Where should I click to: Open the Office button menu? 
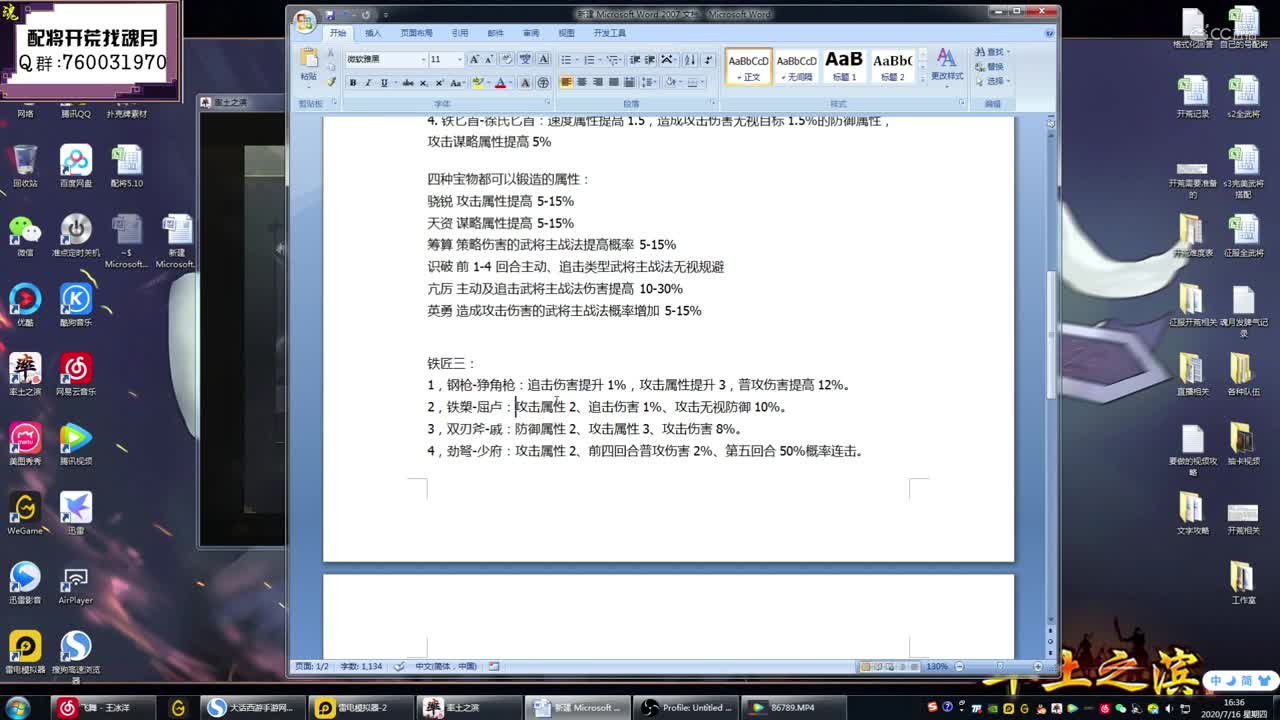pyautogui.click(x=305, y=22)
